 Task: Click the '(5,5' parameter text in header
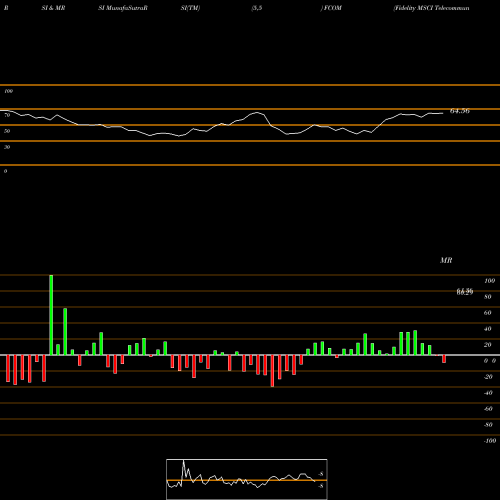pyautogui.click(x=257, y=8)
